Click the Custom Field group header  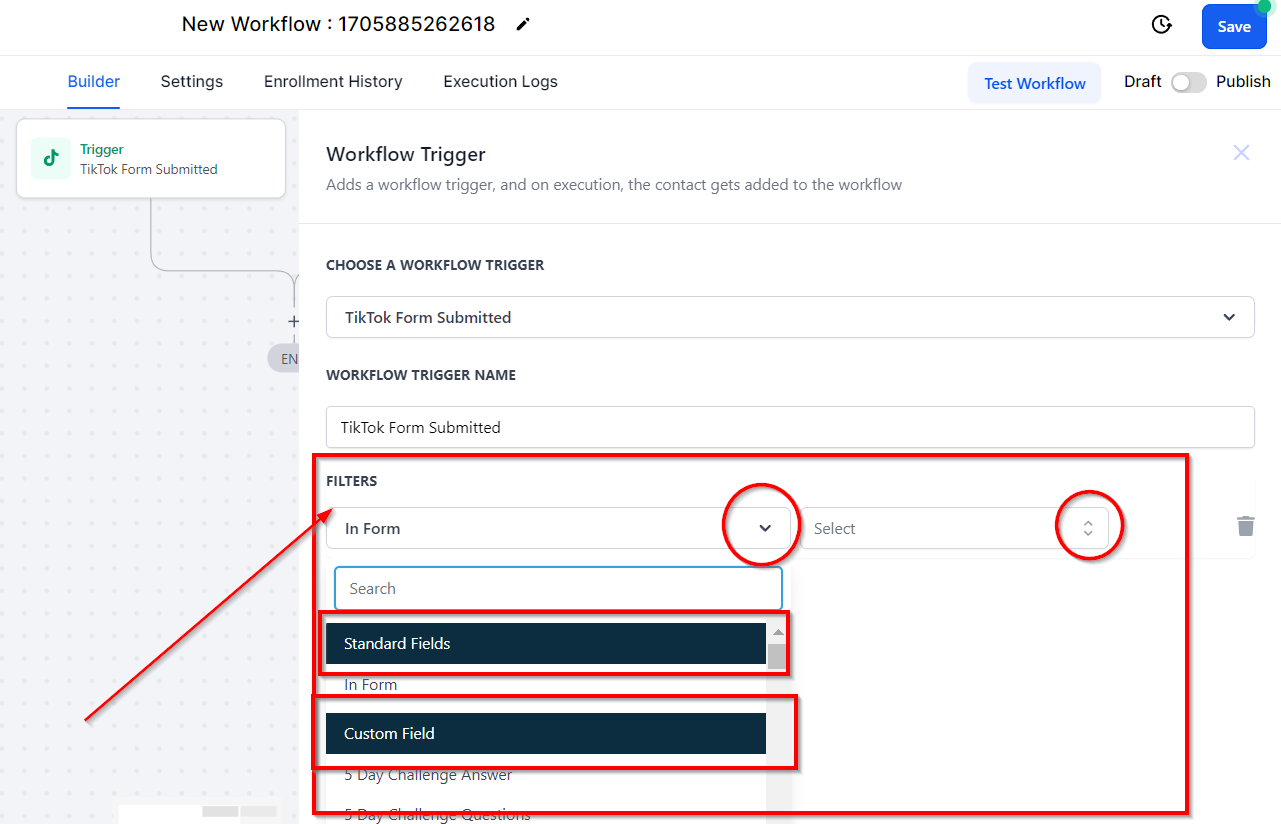(546, 733)
